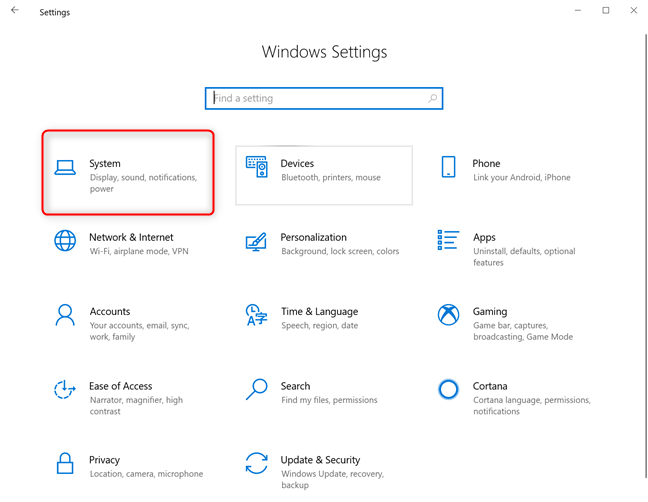Open the Search settings category label
The height and width of the screenshot is (502, 648).
click(295, 386)
